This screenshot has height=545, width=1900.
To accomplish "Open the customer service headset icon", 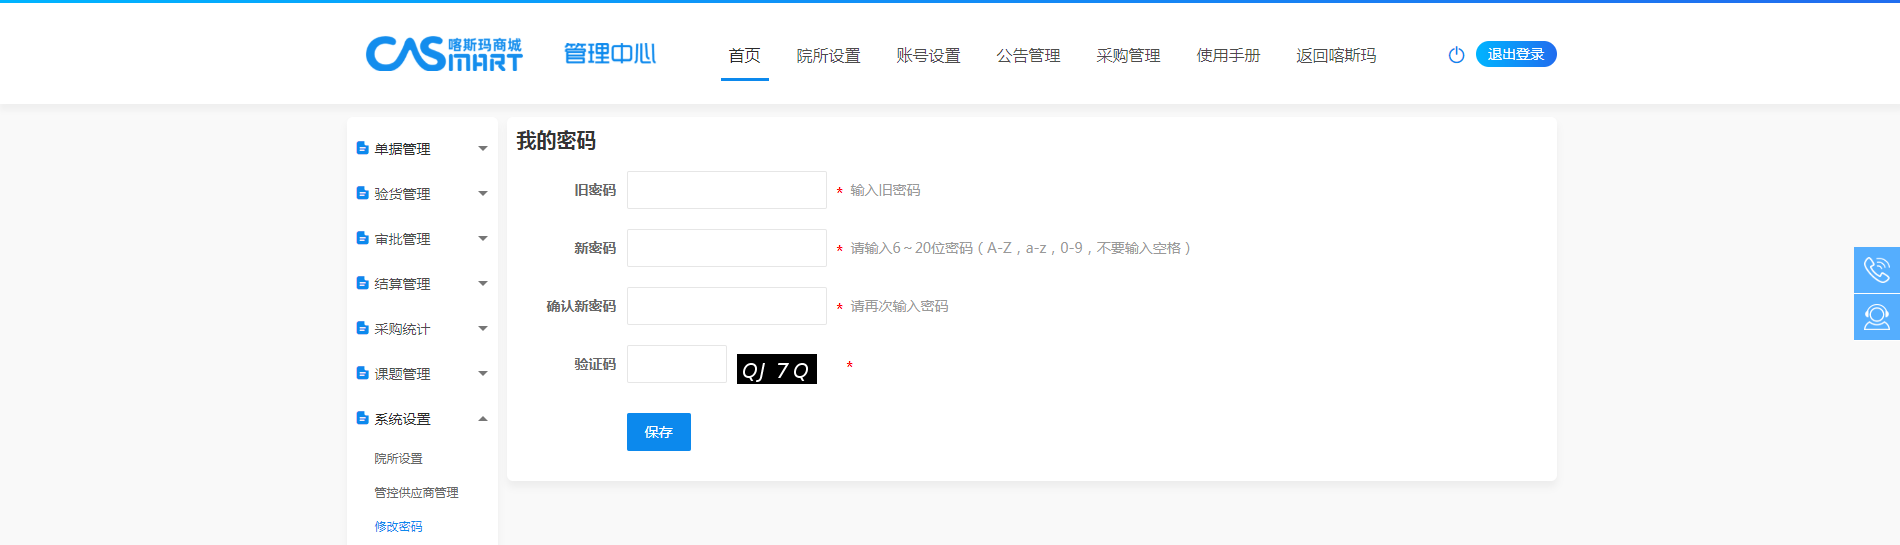I will (x=1876, y=317).
